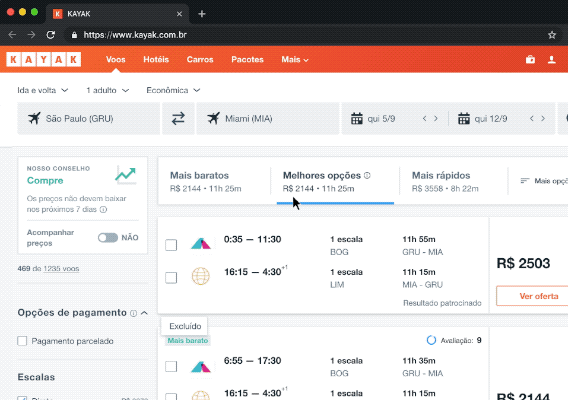The image size is (568, 400).
Task: Open the Econômica cabin class dropdown
Action: [173, 90]
